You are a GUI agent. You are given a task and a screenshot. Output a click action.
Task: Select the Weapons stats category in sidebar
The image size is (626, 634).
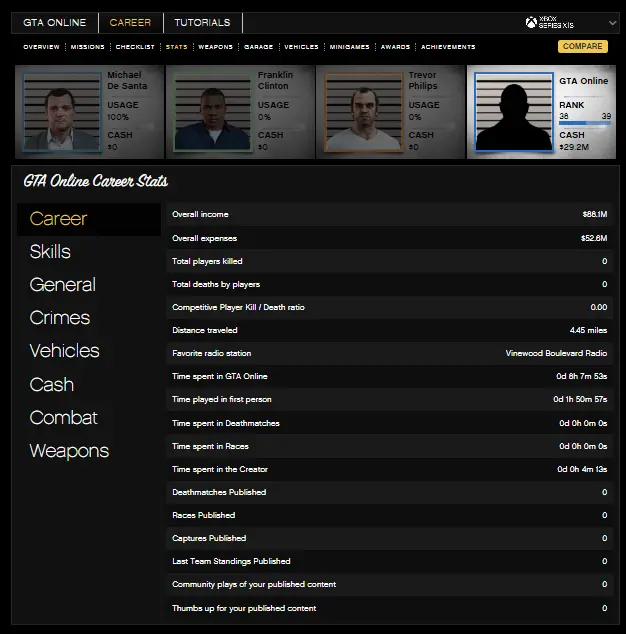coord(69,451)
